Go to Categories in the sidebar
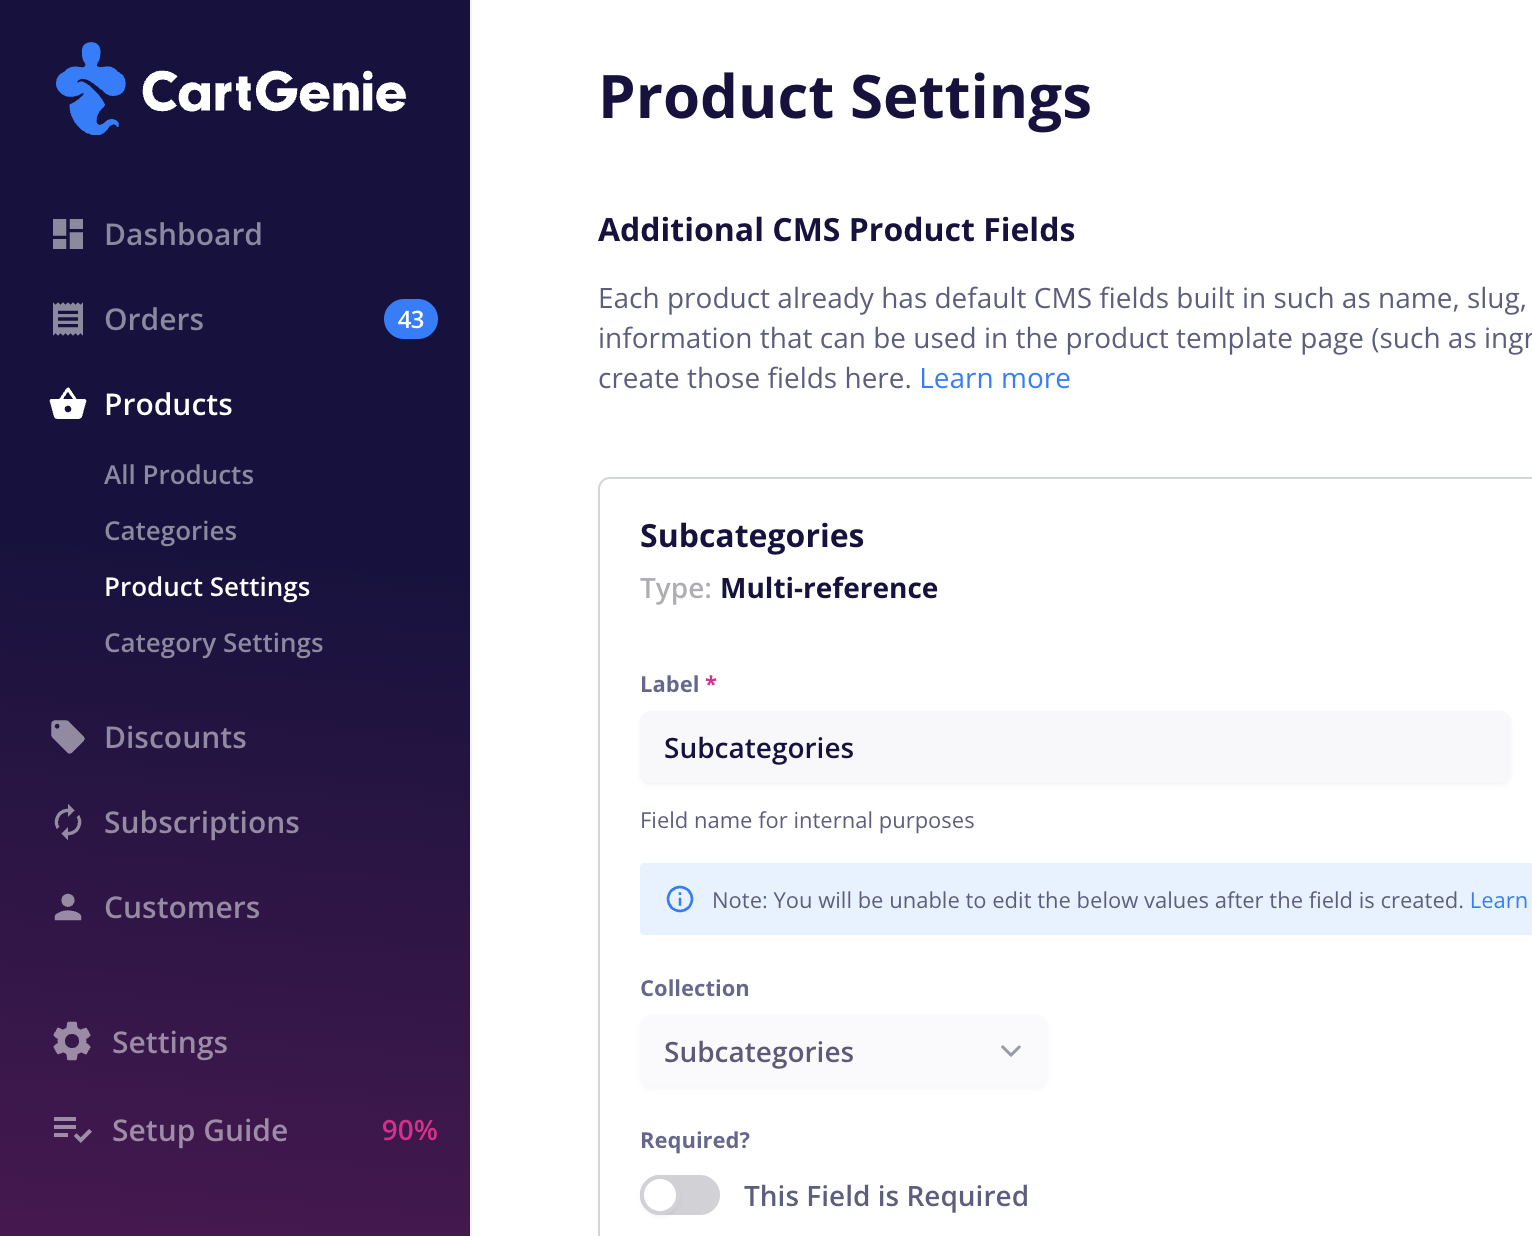1532x1236 pixels. click(171, 531)
